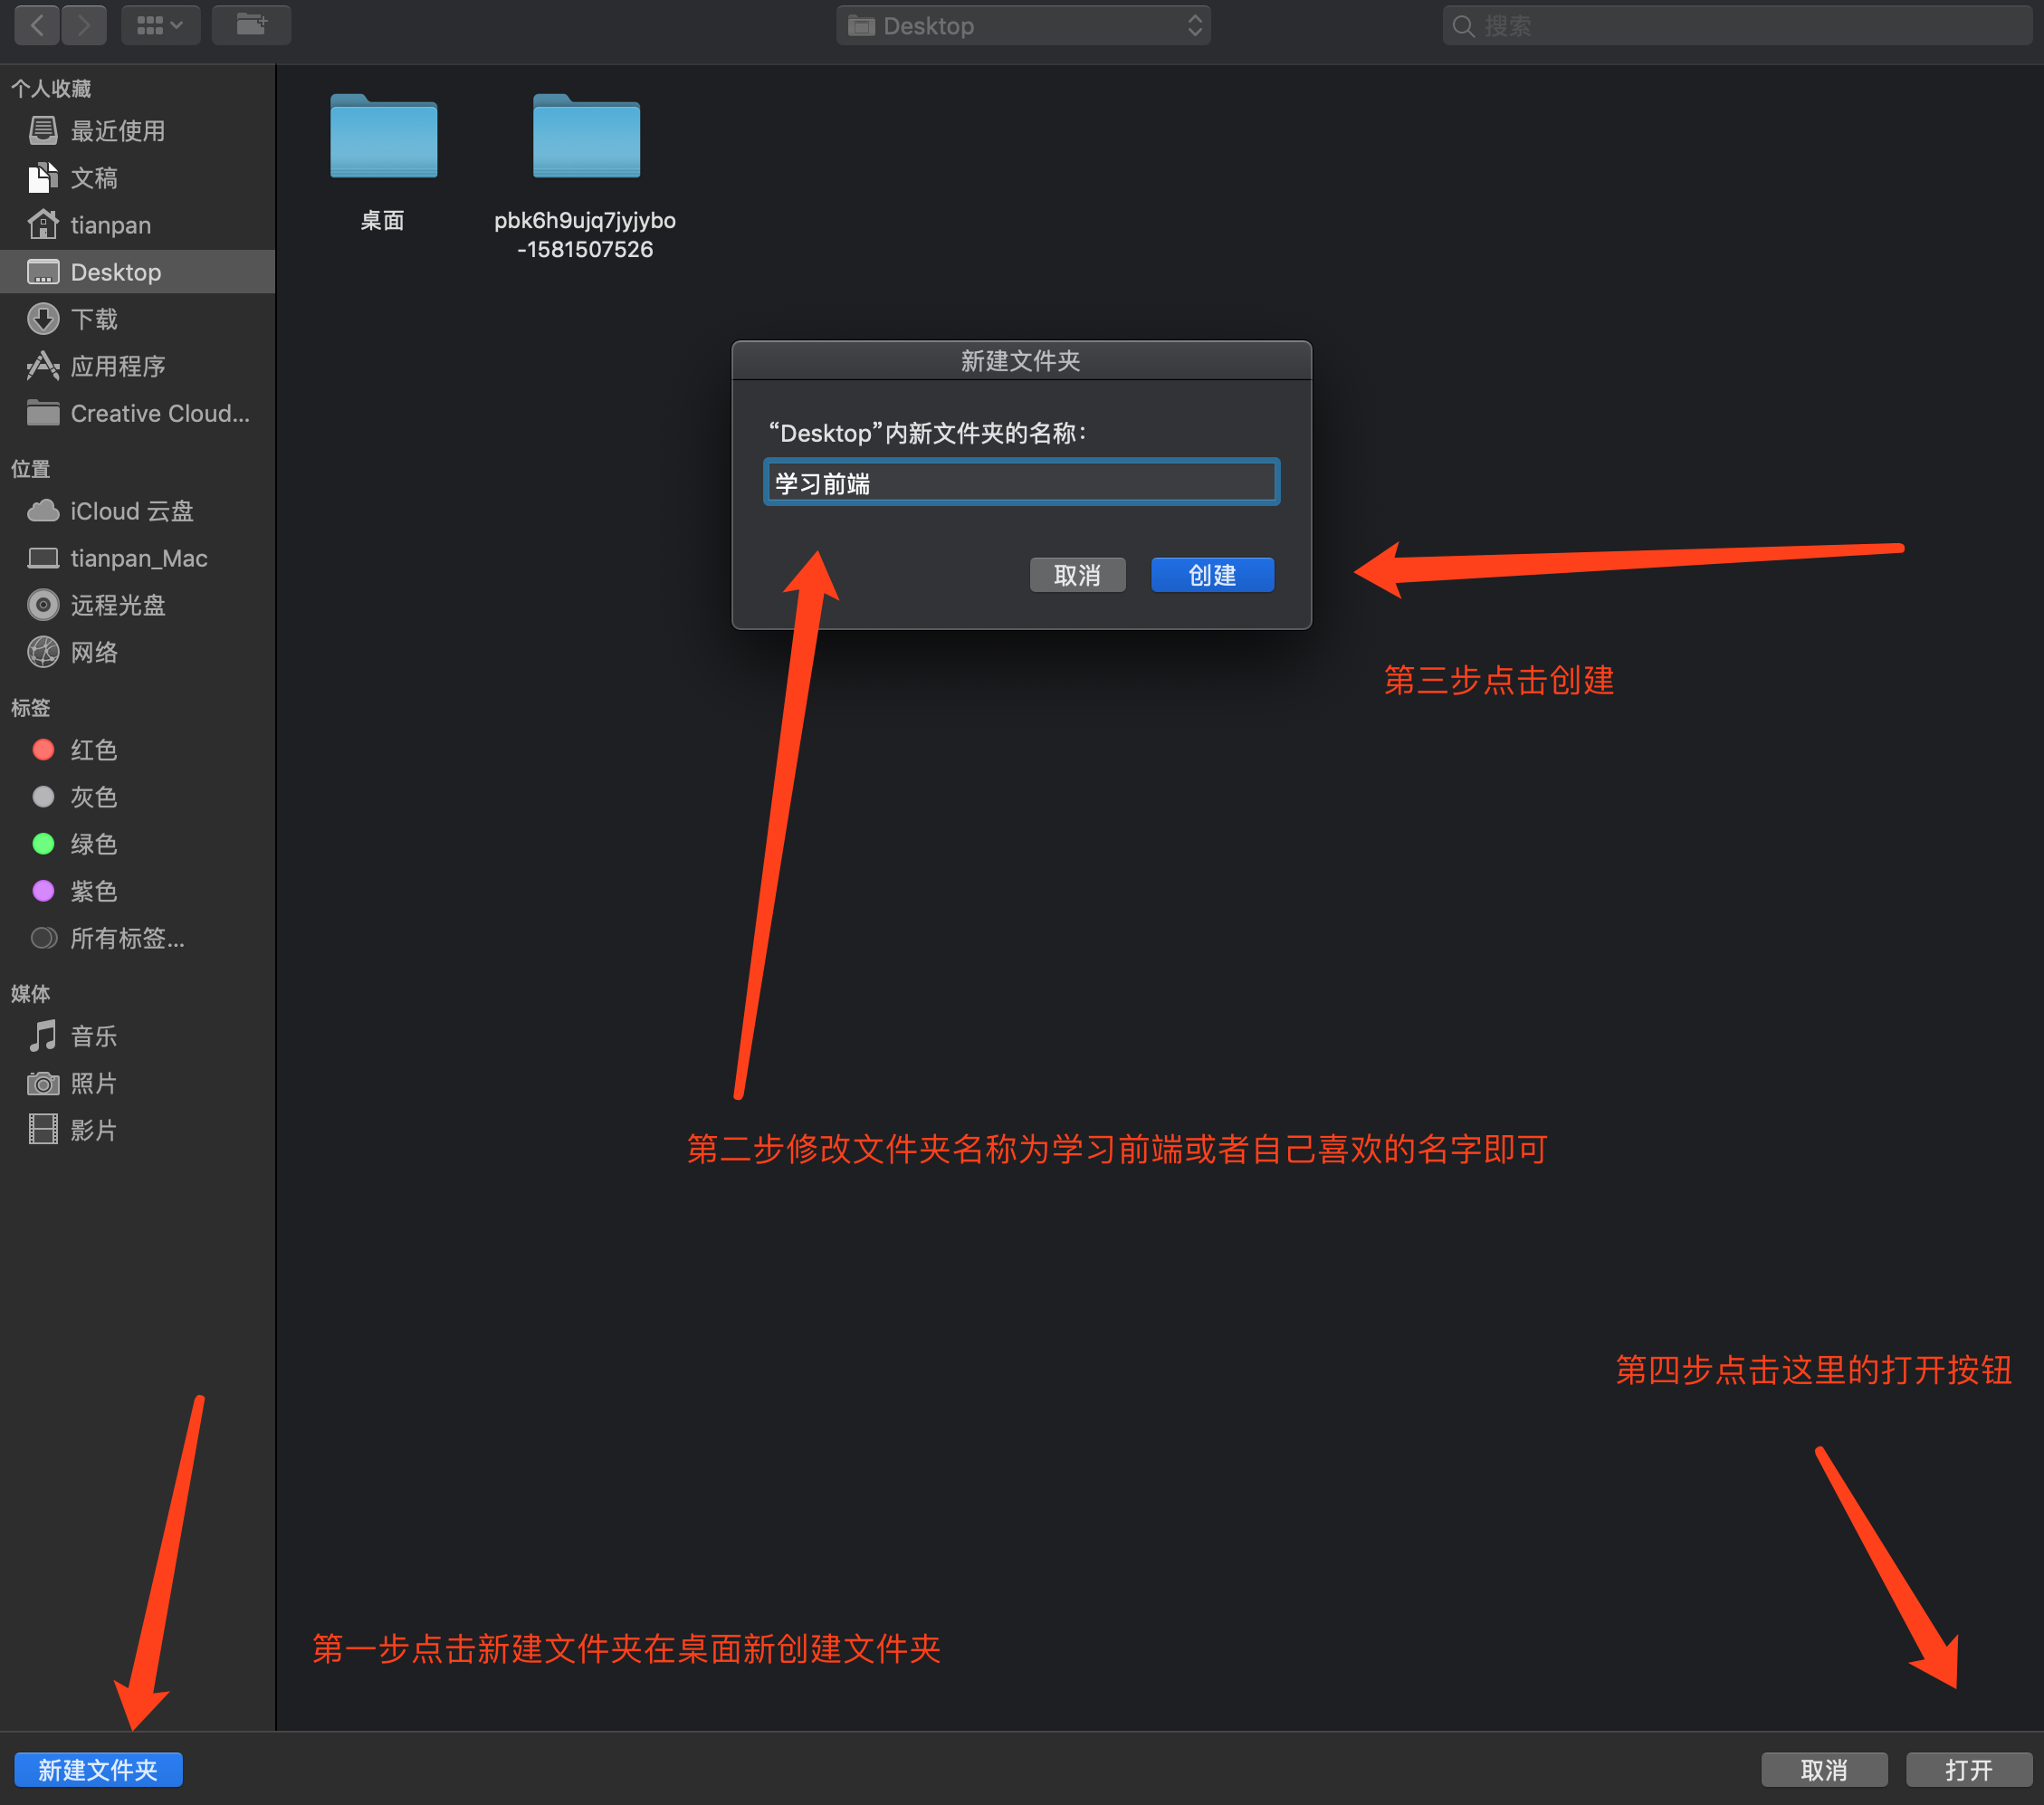The height and width of the screenshot is (1805, 2044).
Task: Click the back navigation arrow
Action: pos(37,25)
